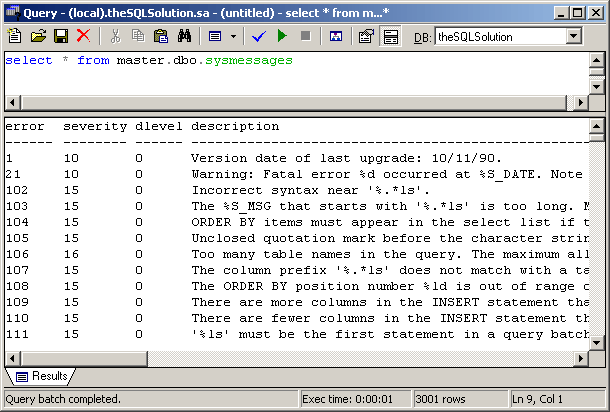Click the results pane scroll up arrow
Image resolution: width=610 pixels, height=412 pixels.
tap(596, 126)
